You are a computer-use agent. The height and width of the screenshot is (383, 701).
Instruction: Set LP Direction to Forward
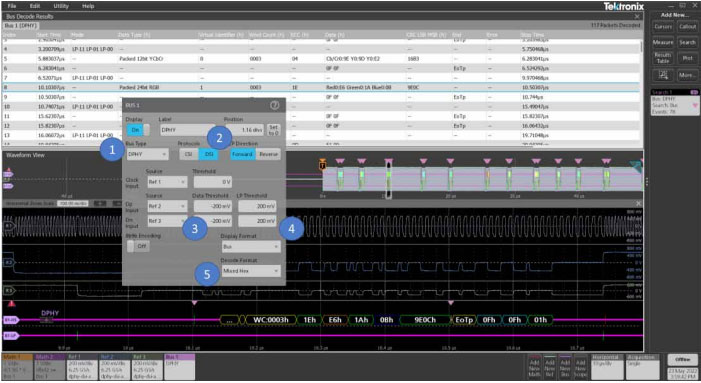[243, 154]
